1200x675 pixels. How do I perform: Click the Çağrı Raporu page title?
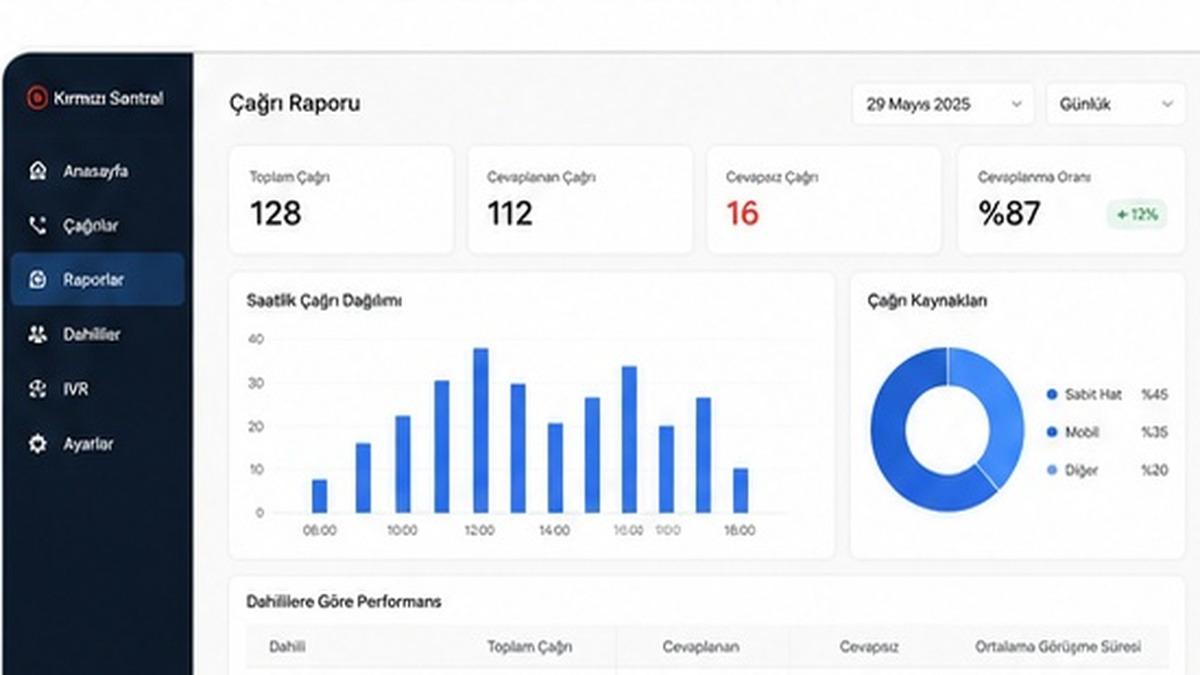click(295, 103)
